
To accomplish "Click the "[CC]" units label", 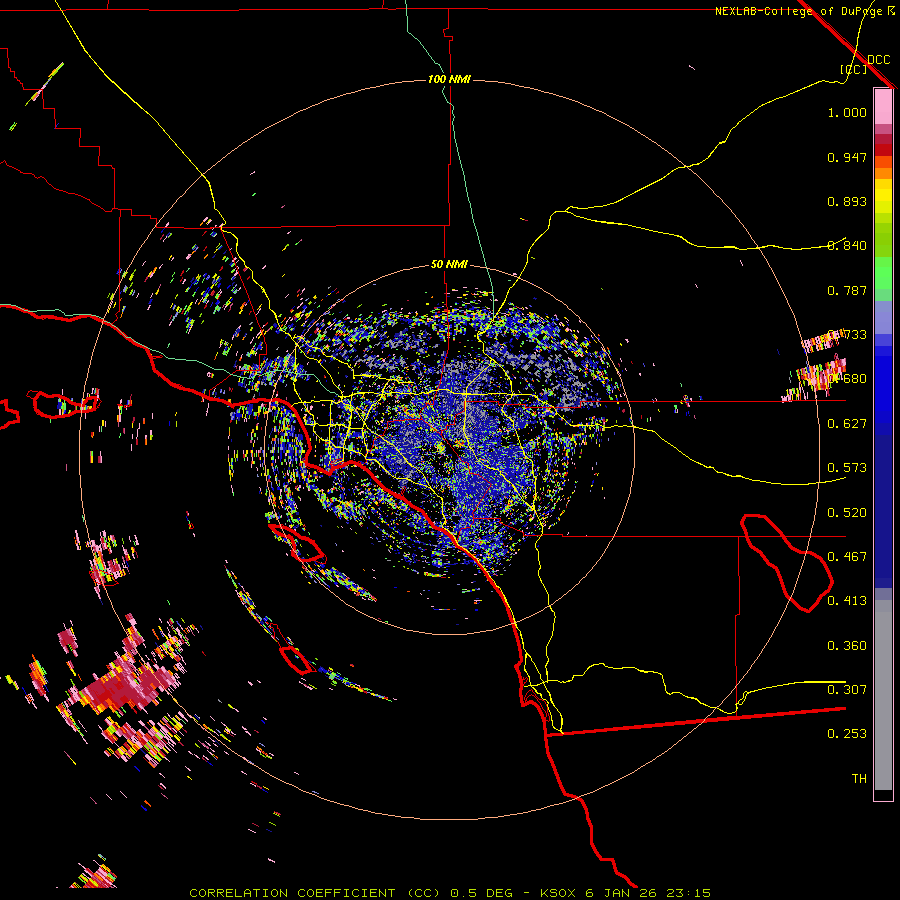I will click(x=854, y=69).
